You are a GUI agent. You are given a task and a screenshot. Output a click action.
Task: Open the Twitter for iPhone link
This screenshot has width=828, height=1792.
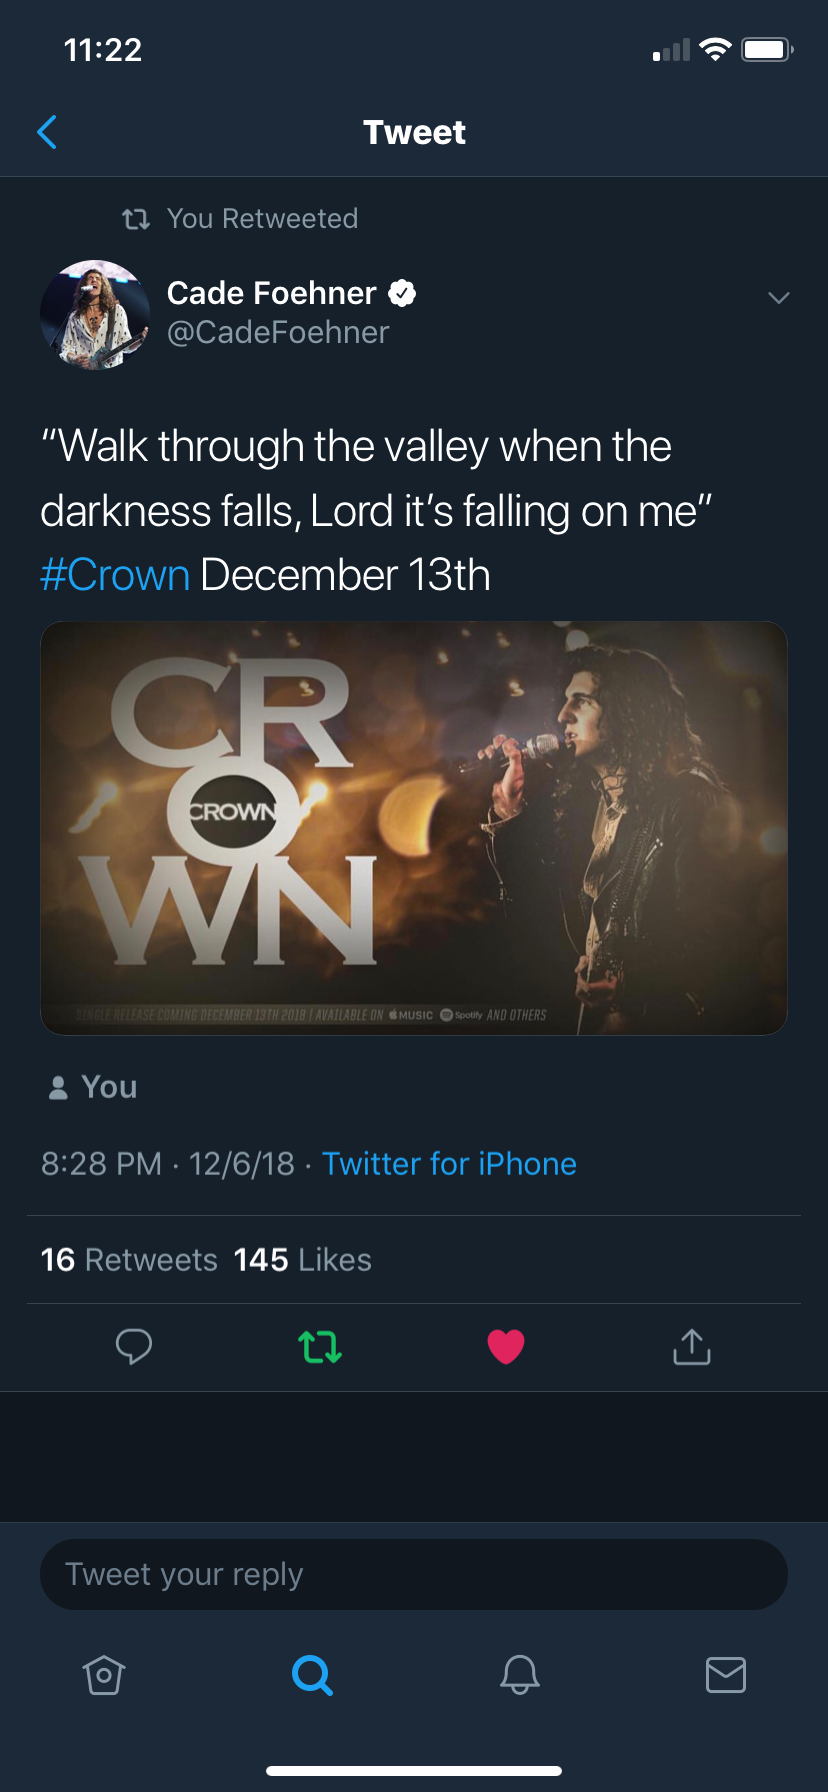[449, 1164]
